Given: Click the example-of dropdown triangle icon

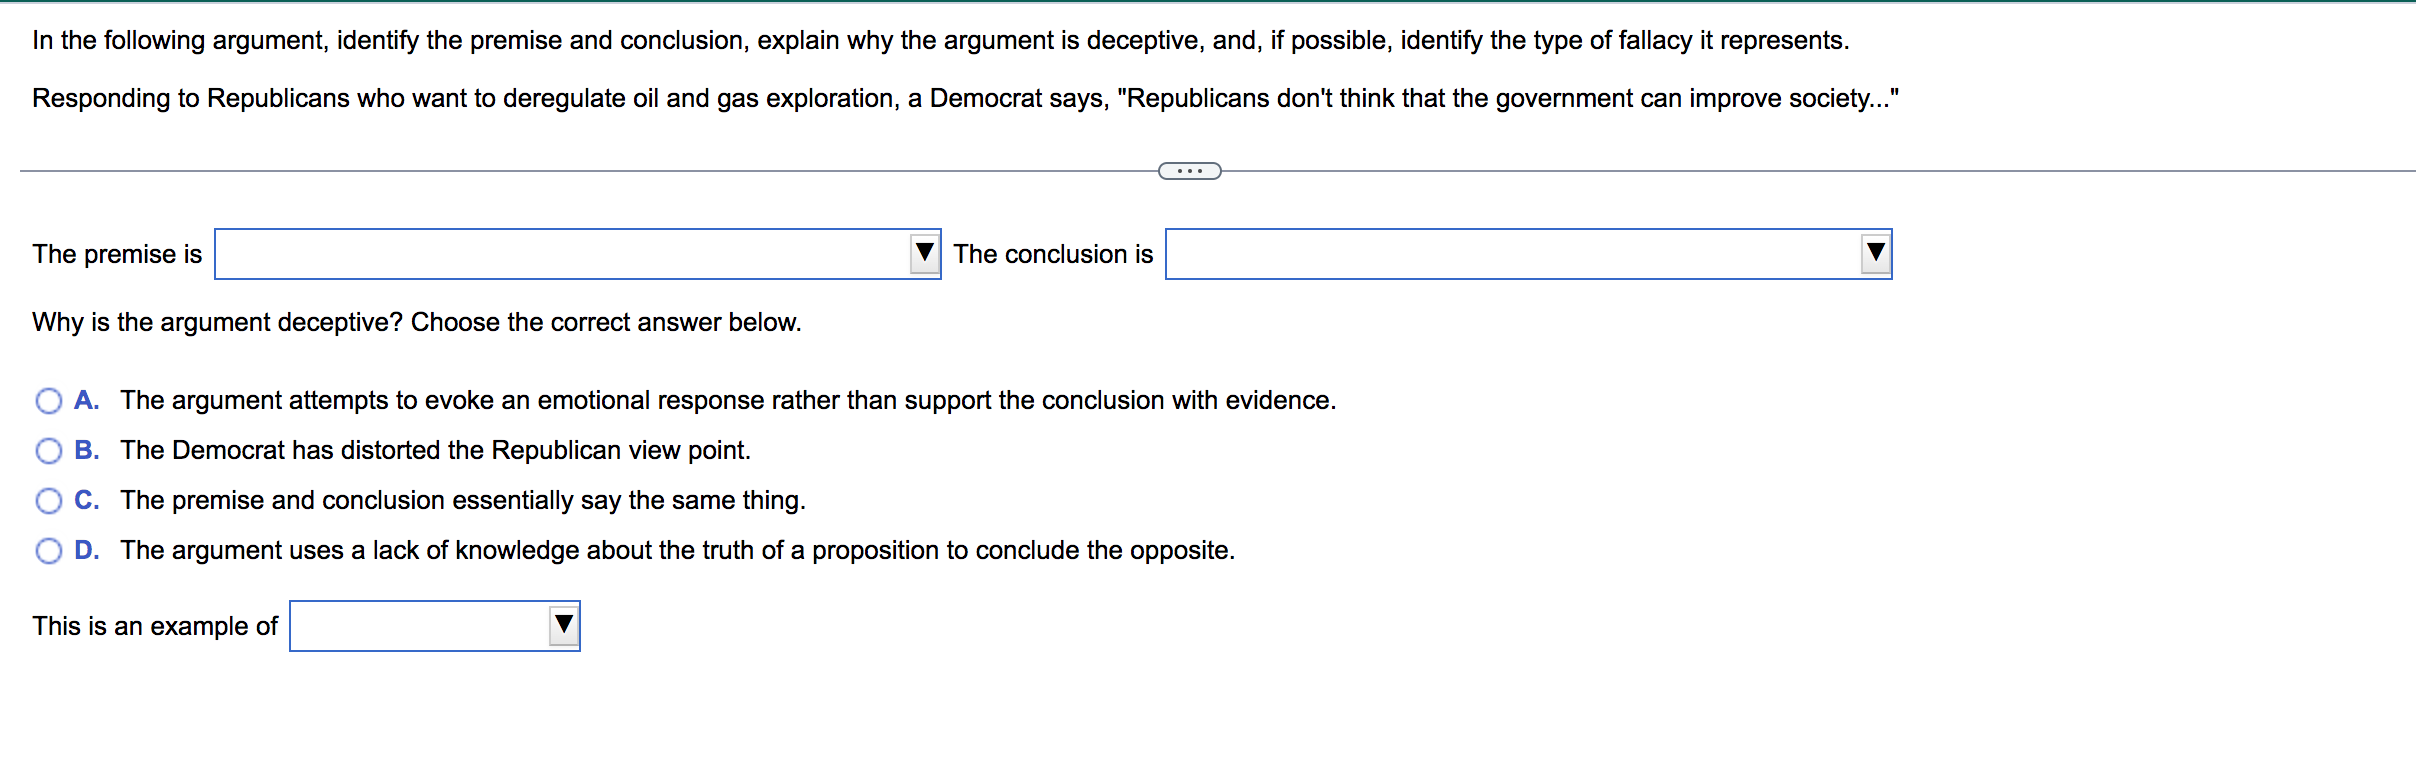Looking at the screenshot, I should pyautogui.click(x=562, y=626).
